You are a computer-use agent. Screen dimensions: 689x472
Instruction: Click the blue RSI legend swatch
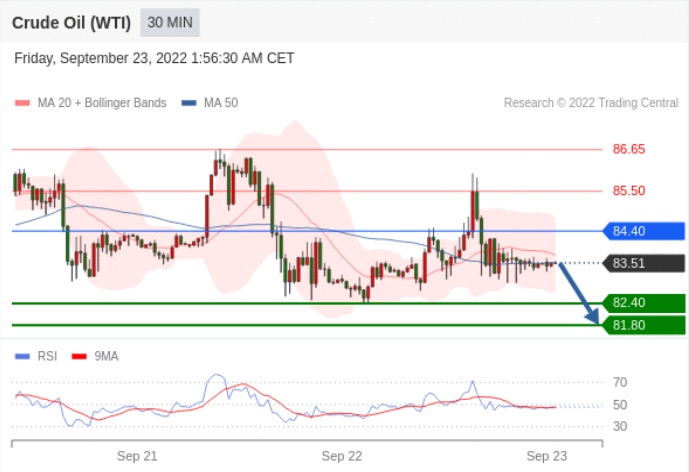pos(22,356)
